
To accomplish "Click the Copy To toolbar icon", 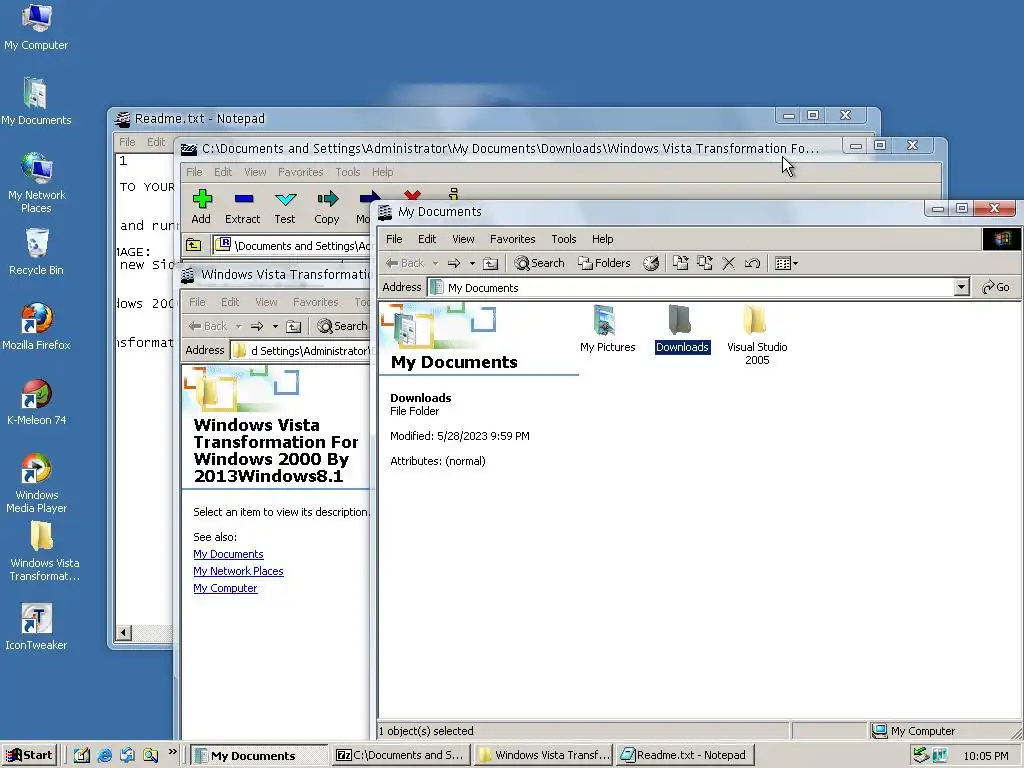I will click(x=705, y=263).
